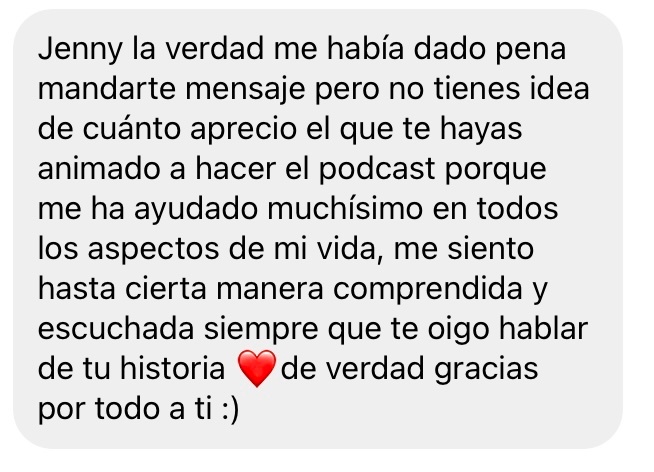Click the word "gracias" in the message
Viewport: 654px width, 472px height.
(x=486, y=370)
